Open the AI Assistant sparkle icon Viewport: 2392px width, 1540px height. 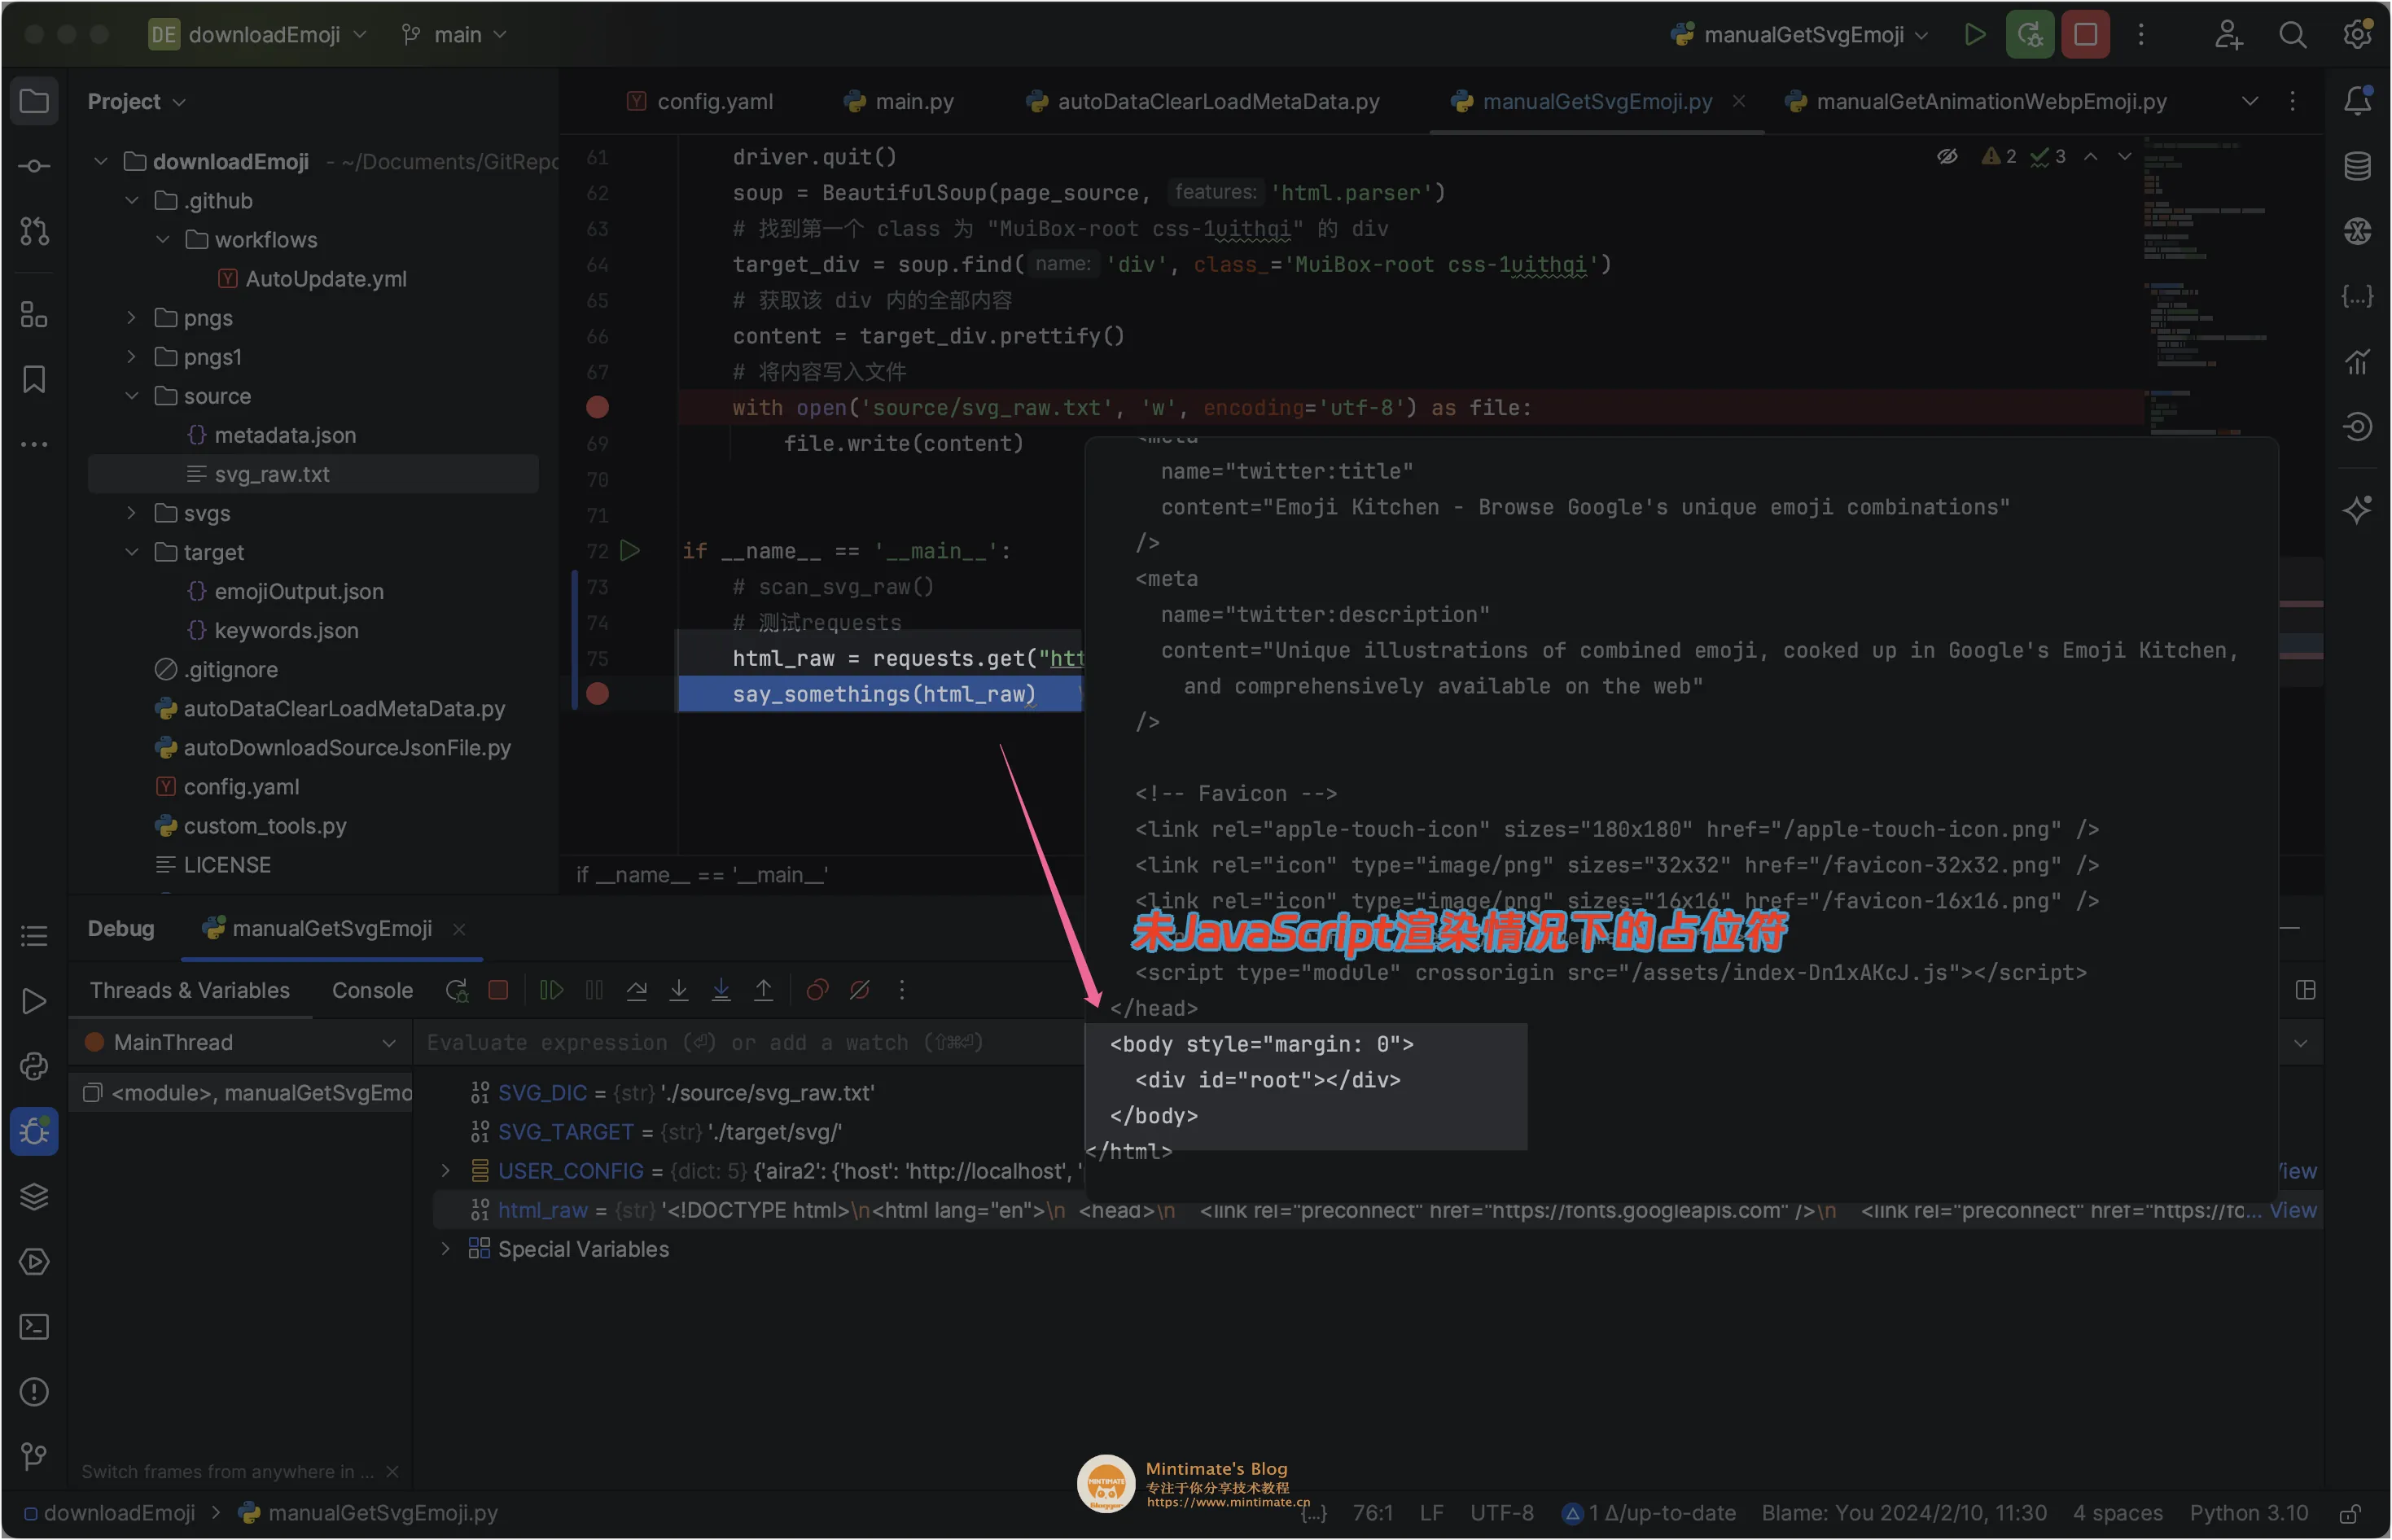2357,509
